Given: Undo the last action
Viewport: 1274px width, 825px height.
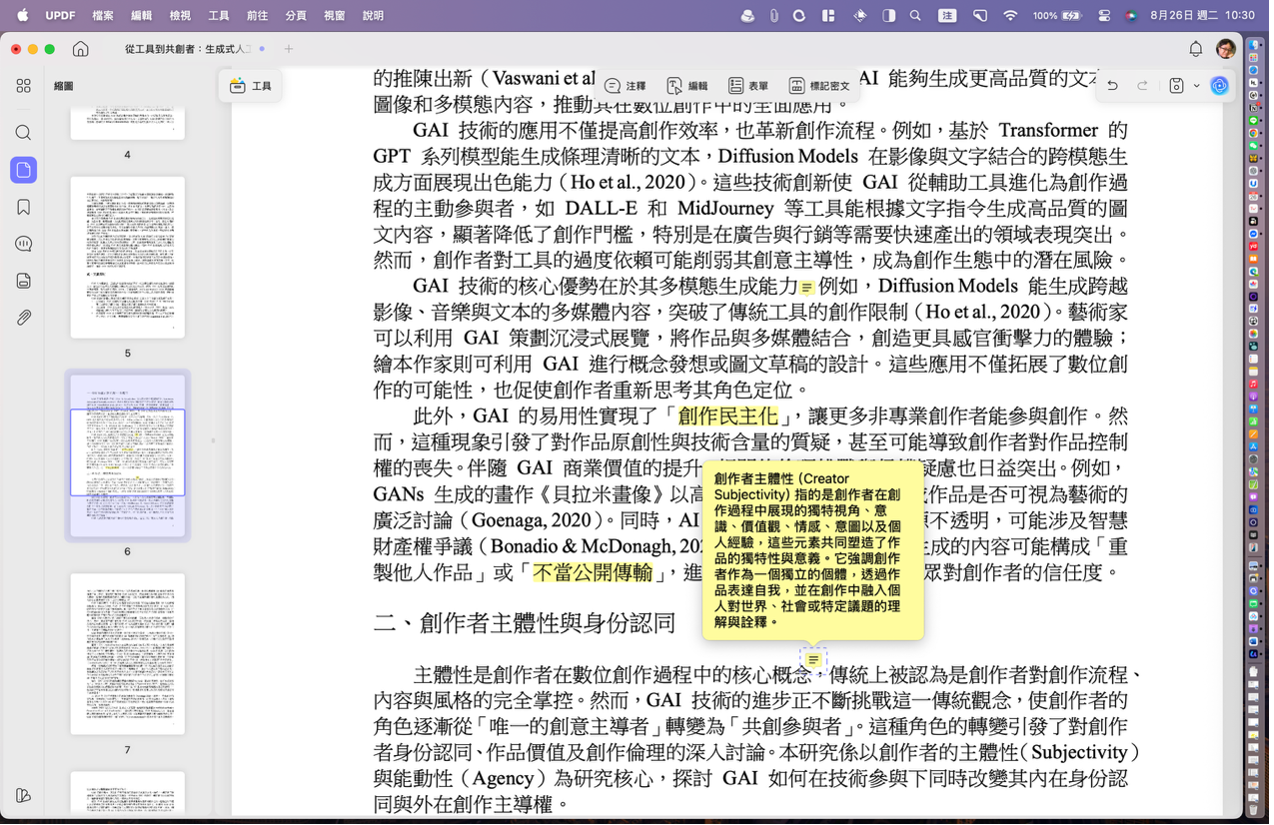Looking at the screenshot, I should click(1112, 86).
